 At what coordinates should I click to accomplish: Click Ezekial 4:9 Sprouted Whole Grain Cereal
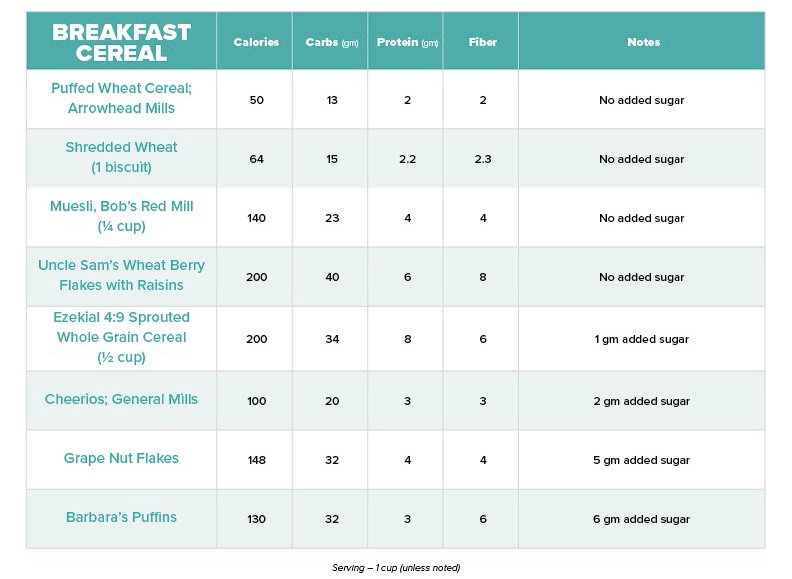(x=121, y=337)
